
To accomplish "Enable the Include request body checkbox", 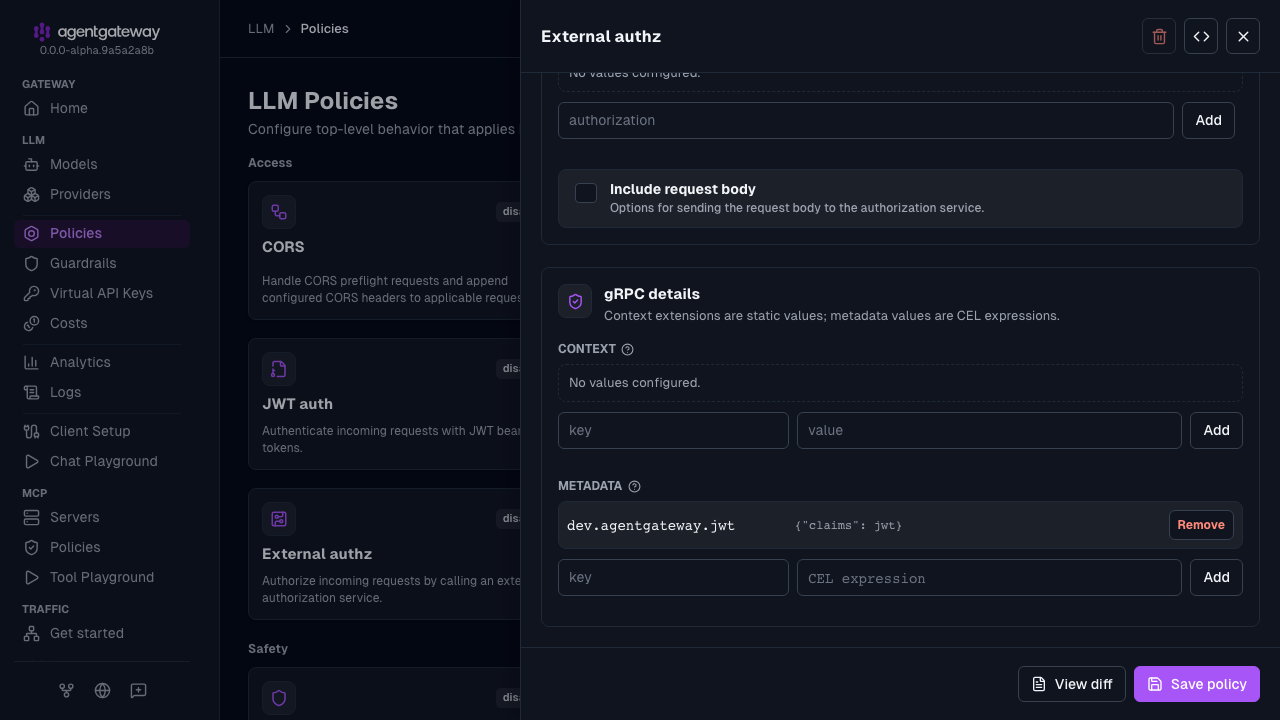I will click(x=586, y=193).
